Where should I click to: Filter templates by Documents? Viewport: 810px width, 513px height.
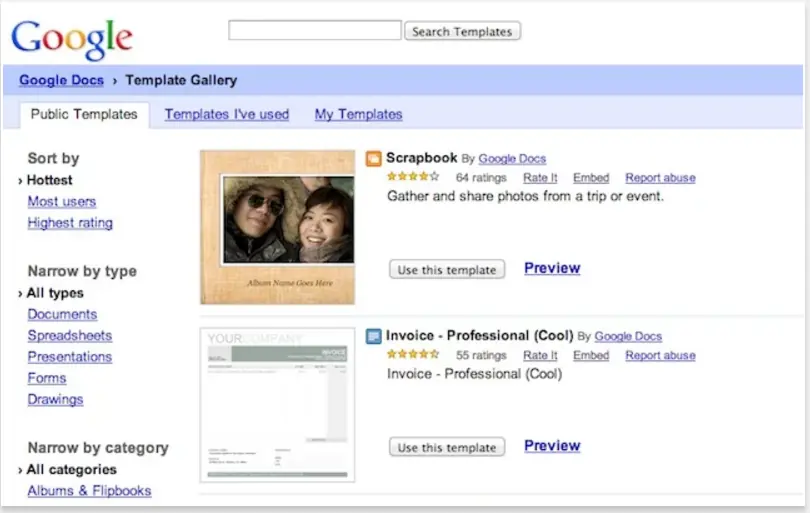[63, 314]
